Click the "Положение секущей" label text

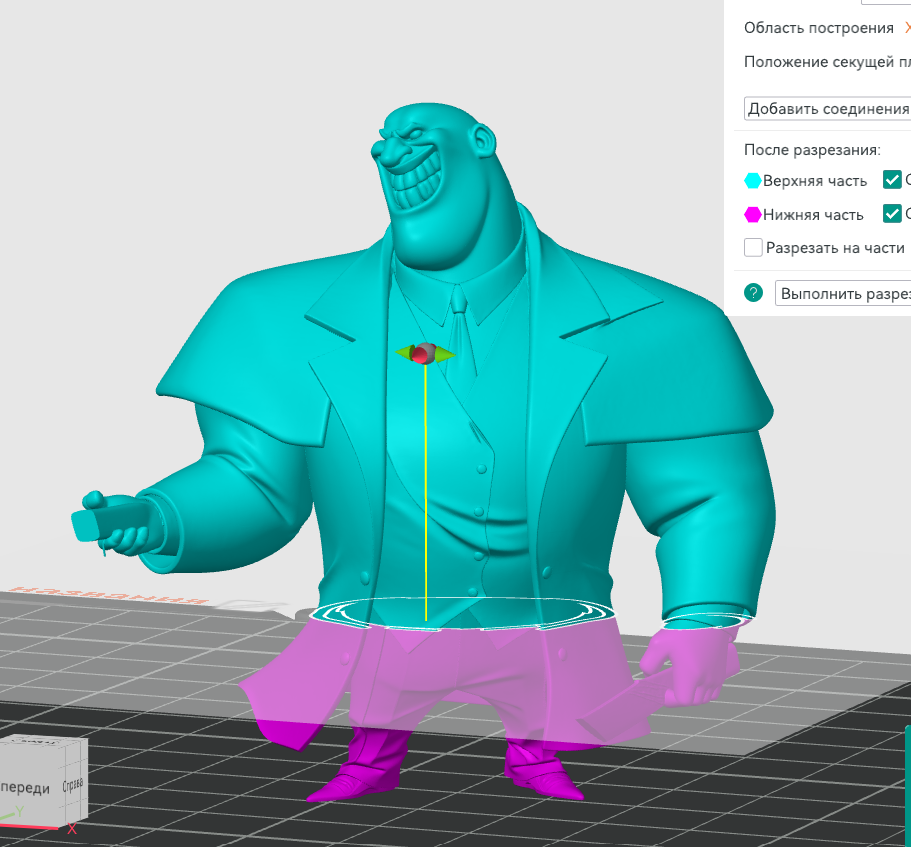coord(819,62)
